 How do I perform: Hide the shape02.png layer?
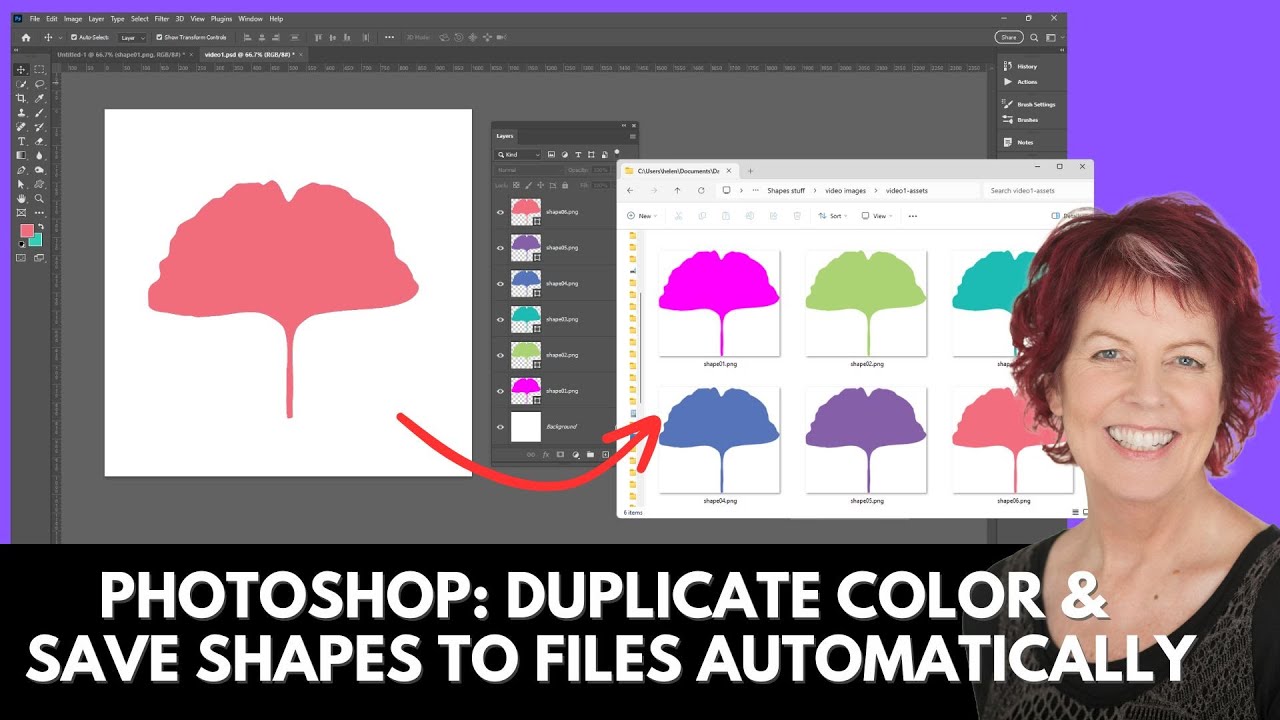pyautogui.click(x=500, y=355)
